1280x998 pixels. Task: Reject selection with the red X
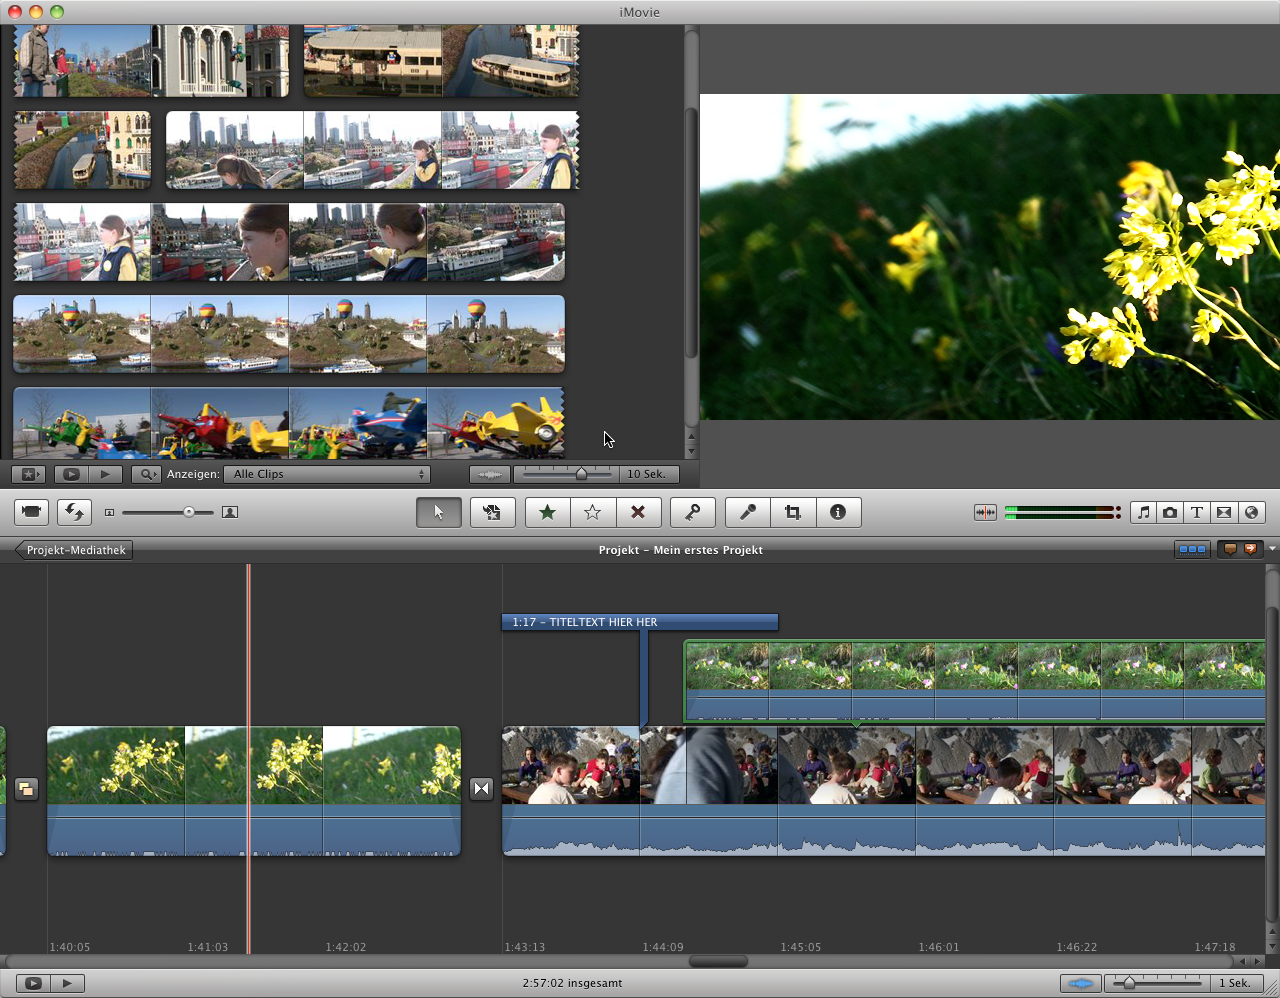(637, 512)
